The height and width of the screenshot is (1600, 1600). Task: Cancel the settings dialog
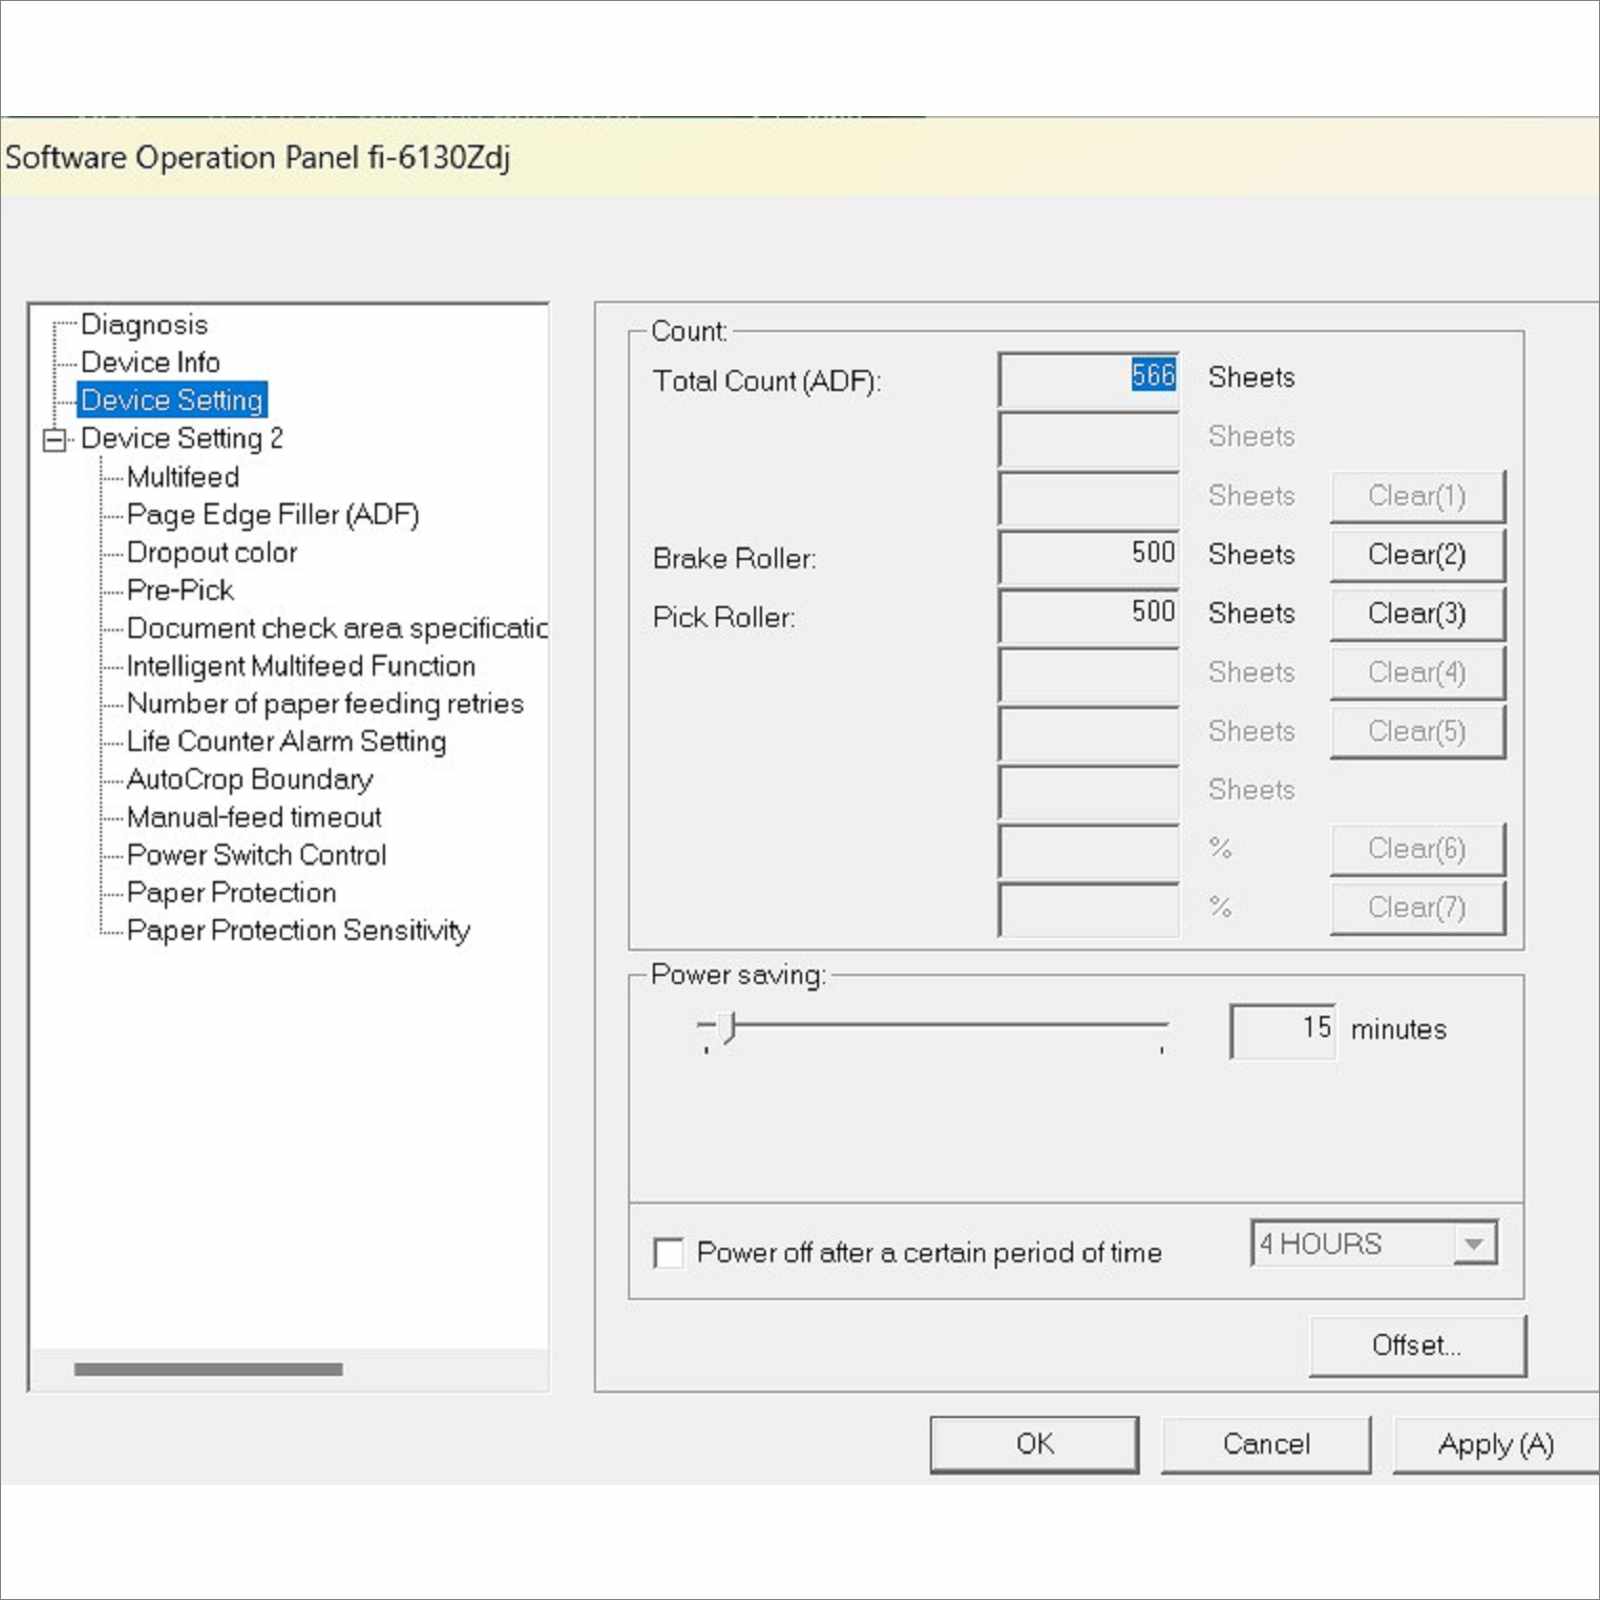[x=1266, y=1444]
